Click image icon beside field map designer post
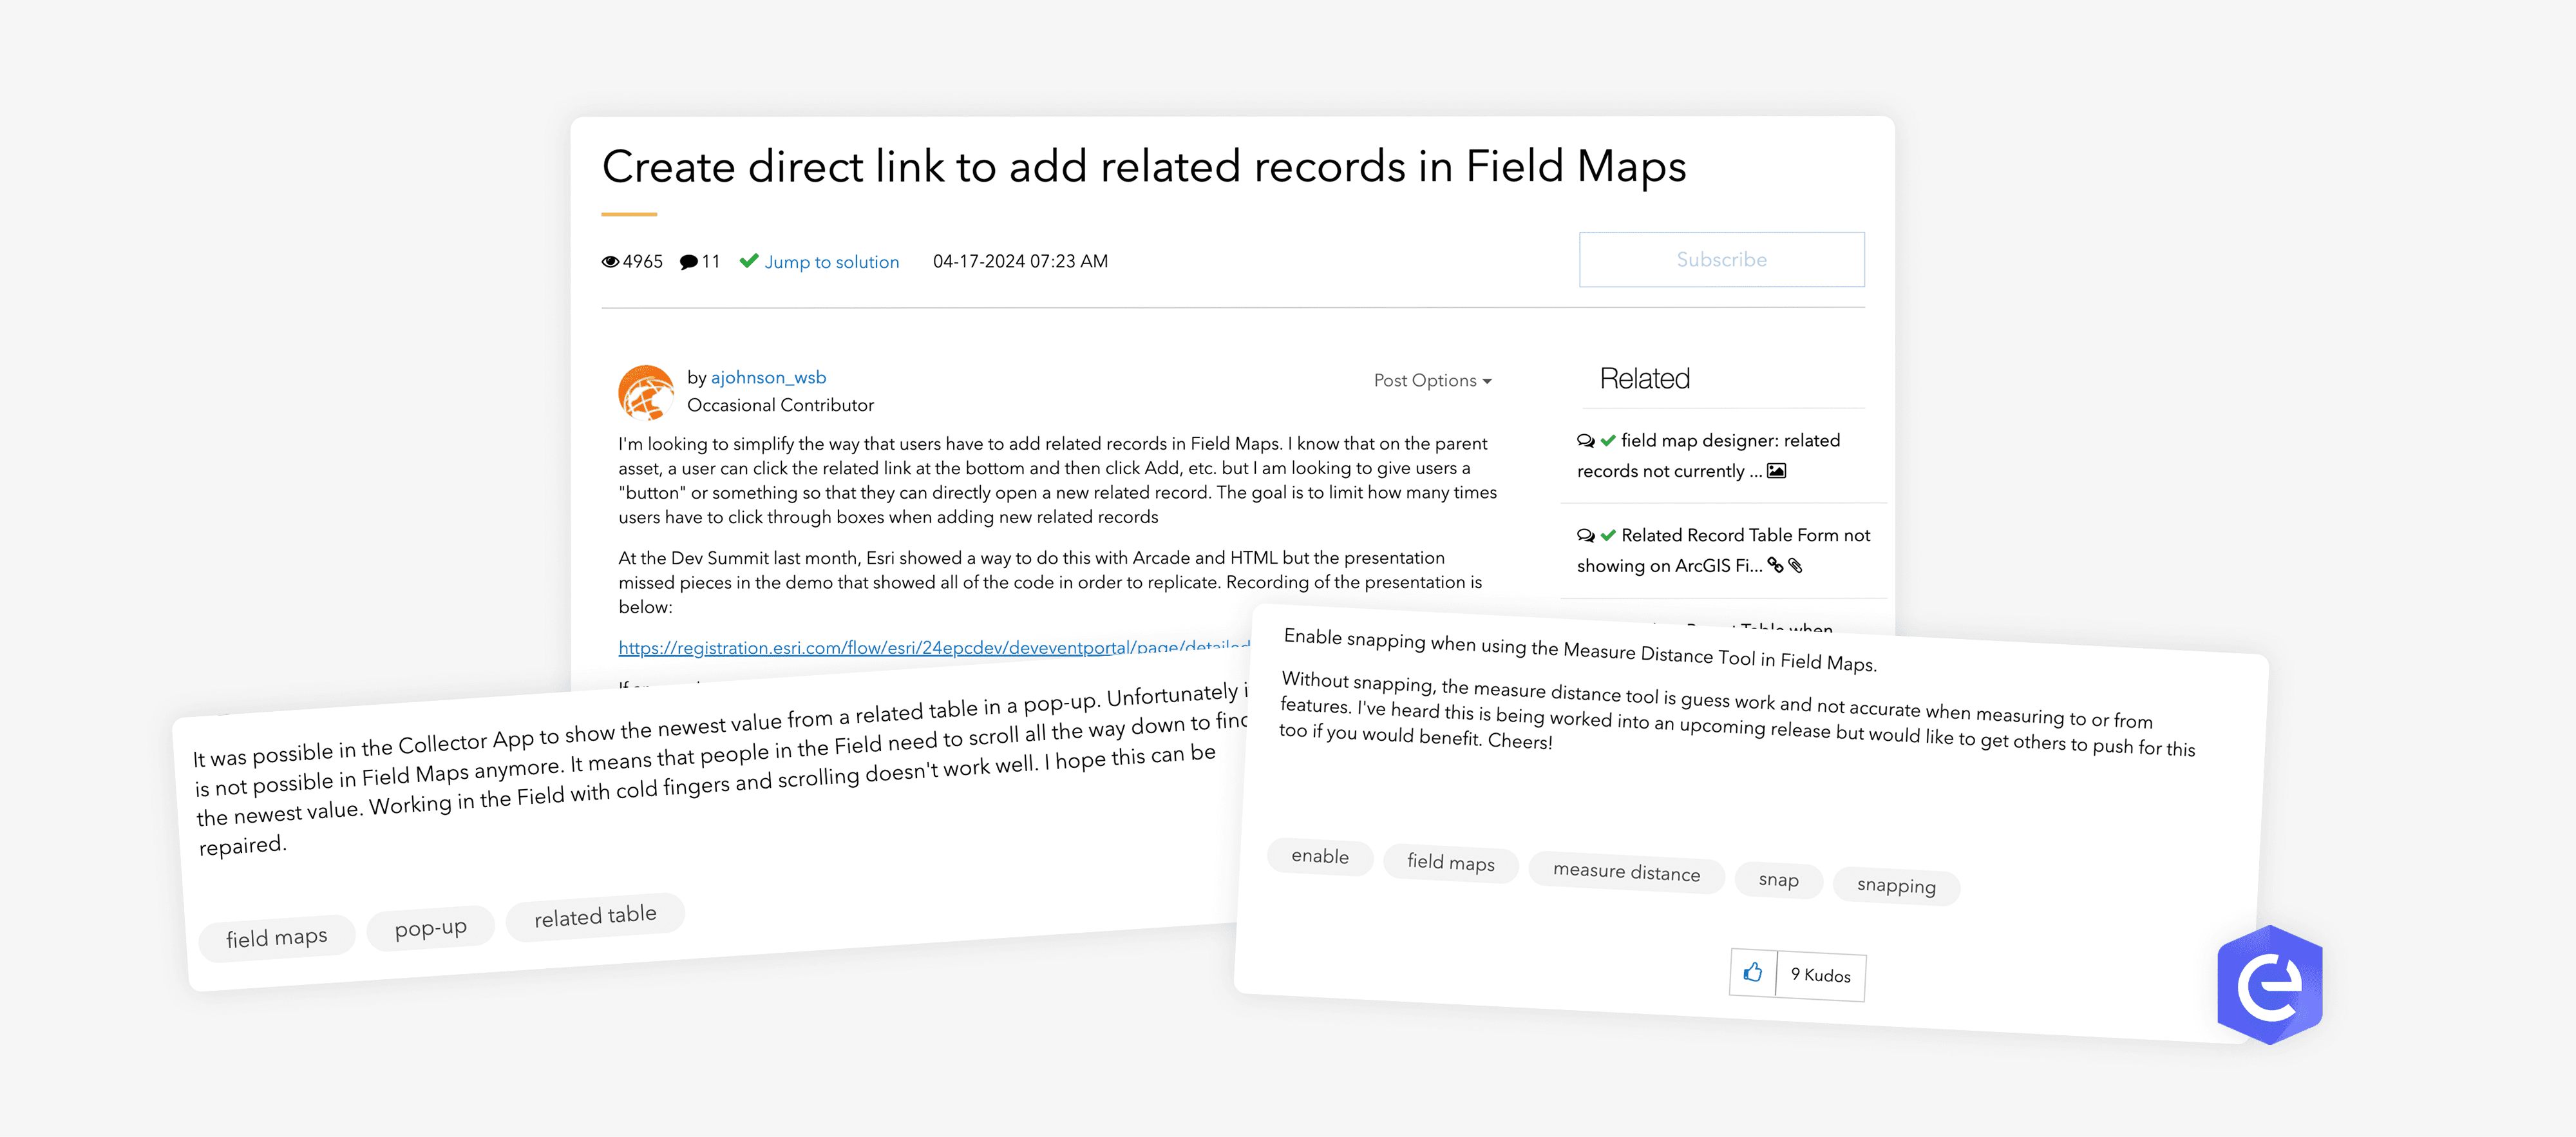The height and width of the screenshot is (1137, 2576). 1776,471
